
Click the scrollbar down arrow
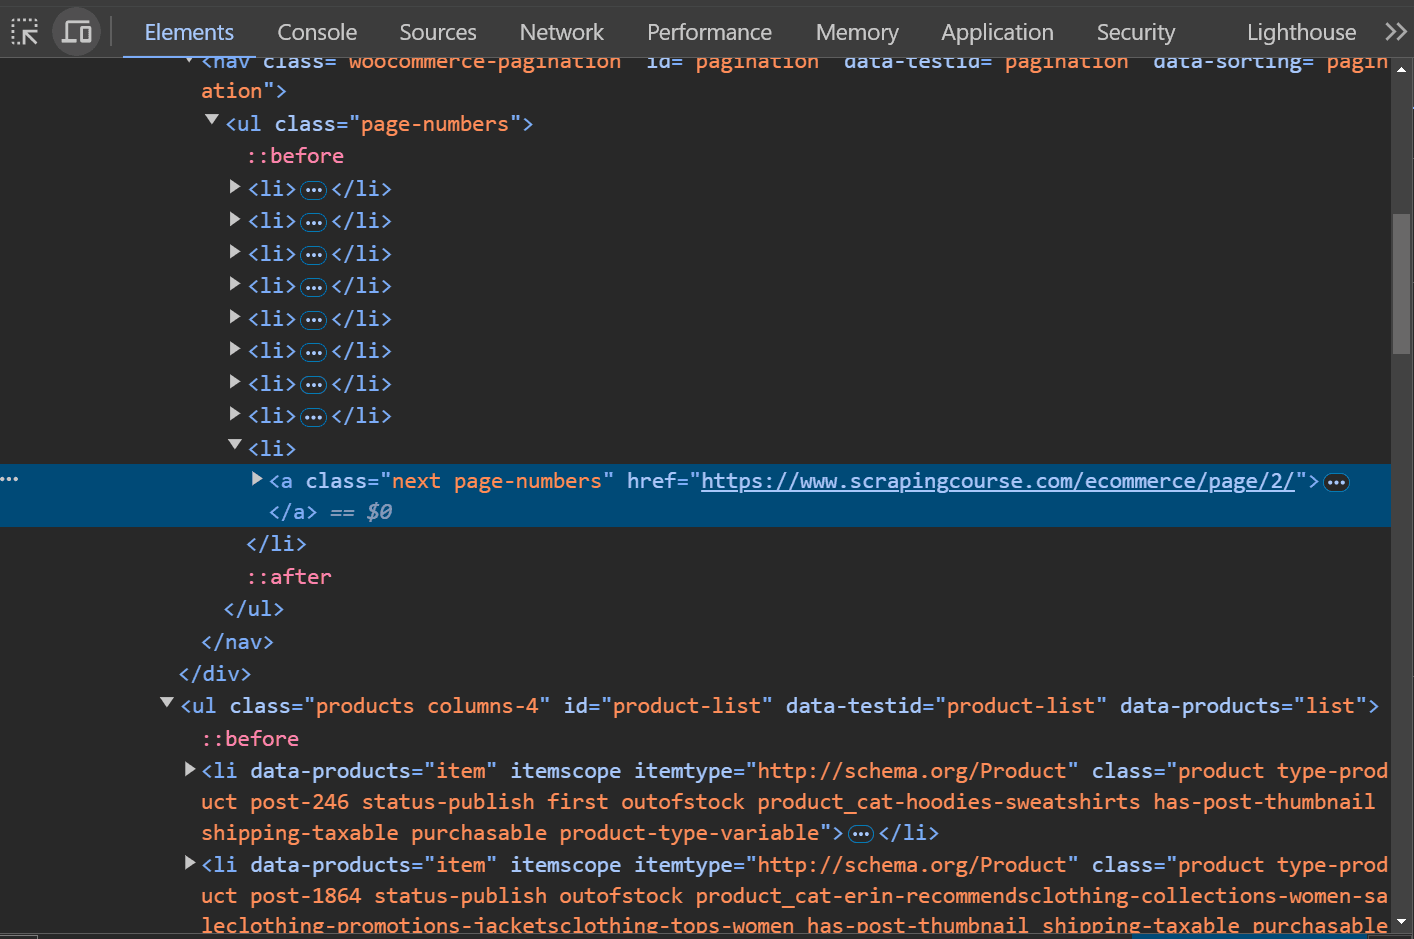click(1402, 922)
